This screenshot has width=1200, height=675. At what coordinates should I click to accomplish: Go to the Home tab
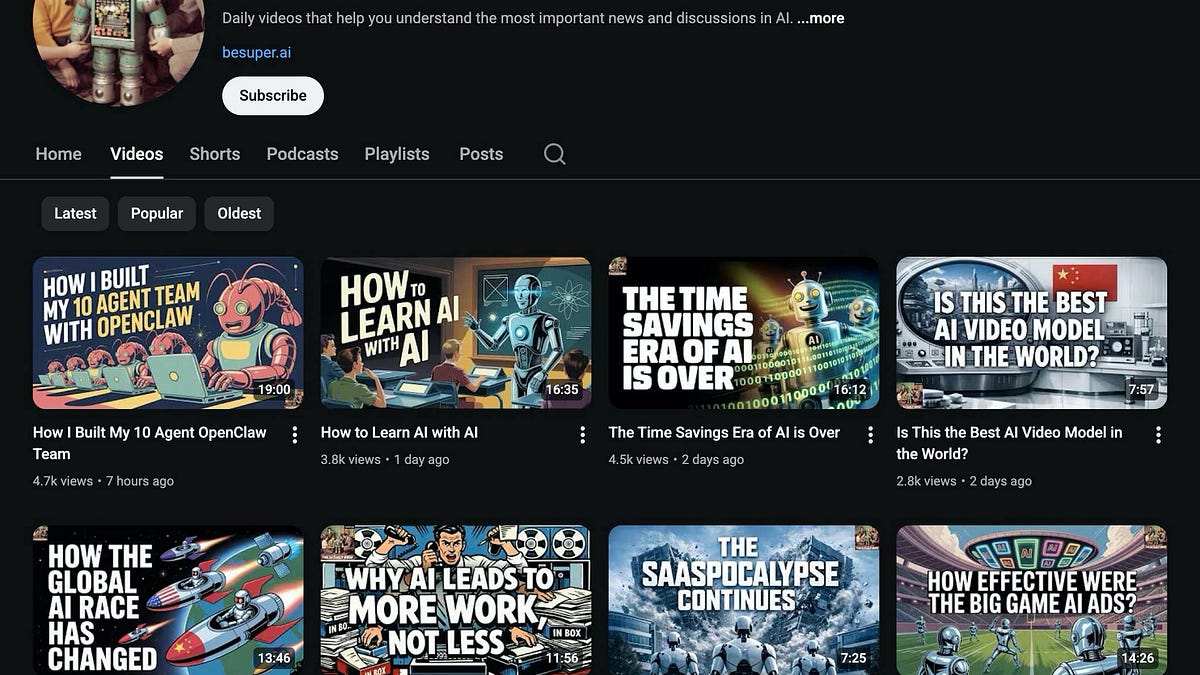click(x=59, y=154)
